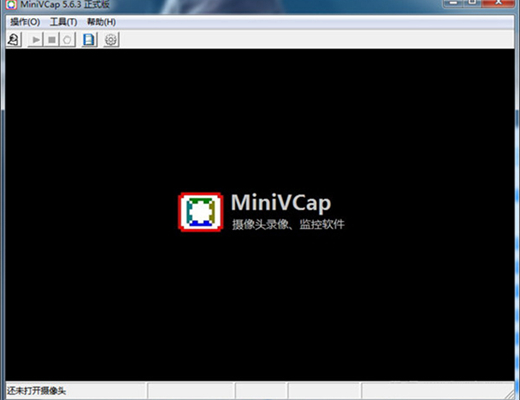The image size is (520, 400).
Task: Start preview with the play toolbar button
Action: coord(35,40)
